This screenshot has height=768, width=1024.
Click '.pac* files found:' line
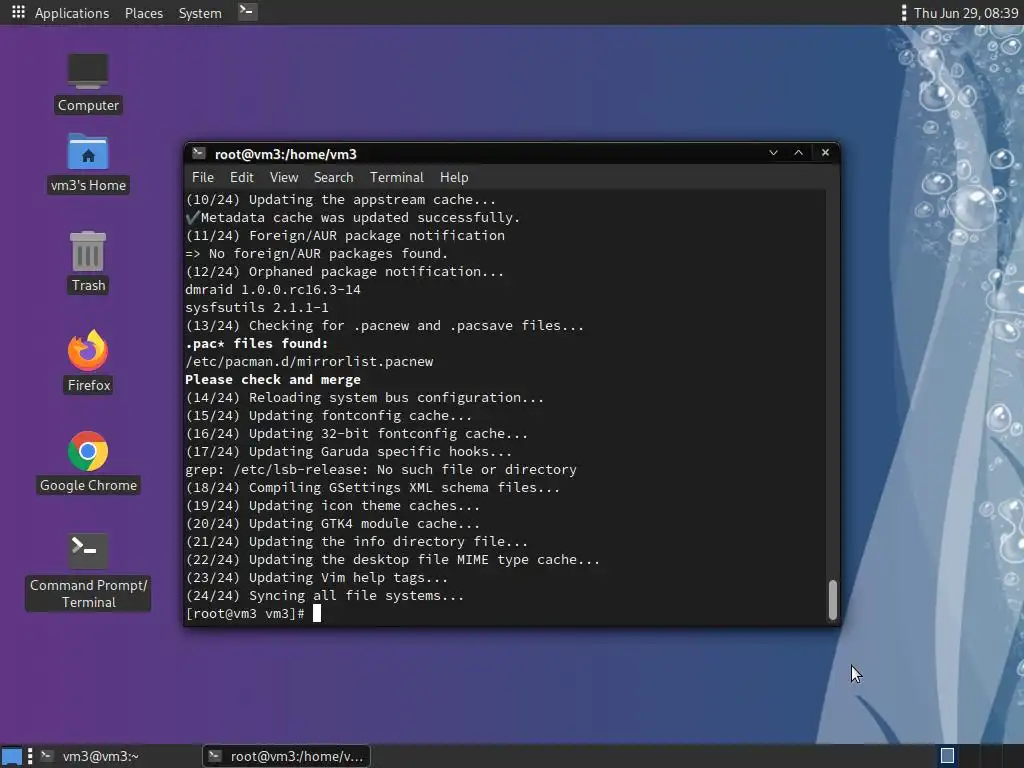[x=257, y=344]
